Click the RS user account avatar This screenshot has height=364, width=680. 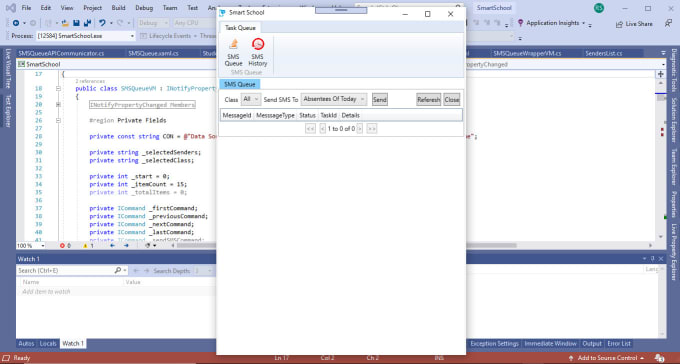coord(599,8)
